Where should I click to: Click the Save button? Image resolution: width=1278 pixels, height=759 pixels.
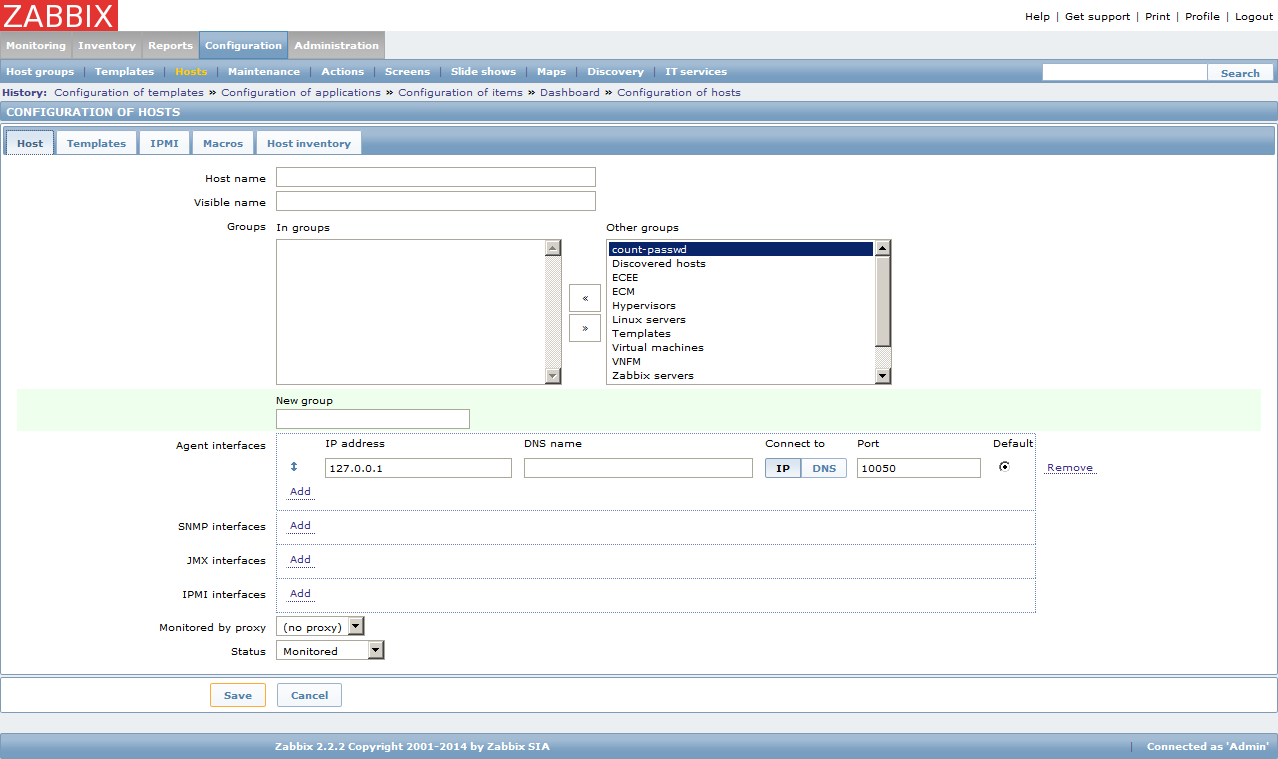pyautogui.click(x=238, y=695)
